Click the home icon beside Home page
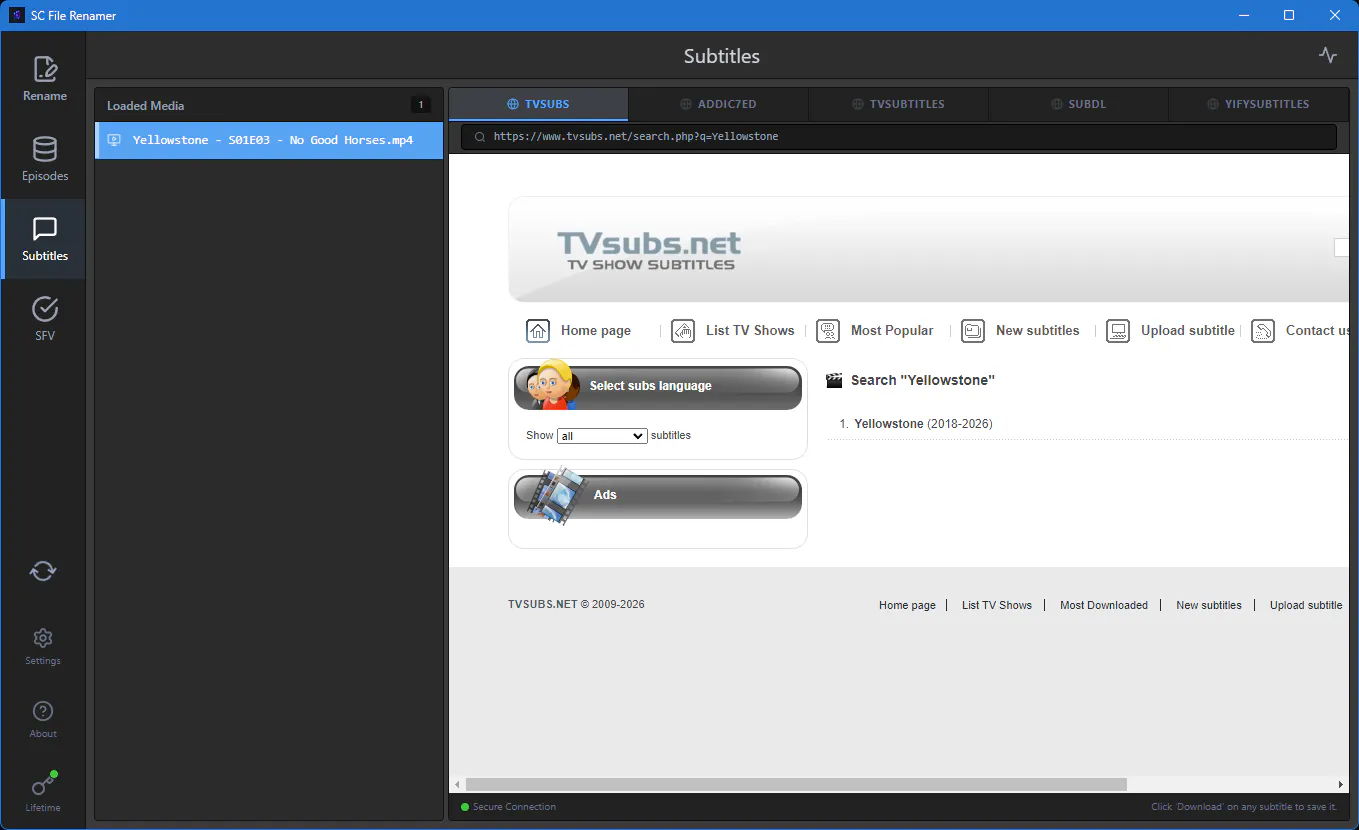Image resolution: width=1359 pixels, height=830 pixels. pos(538,331)
